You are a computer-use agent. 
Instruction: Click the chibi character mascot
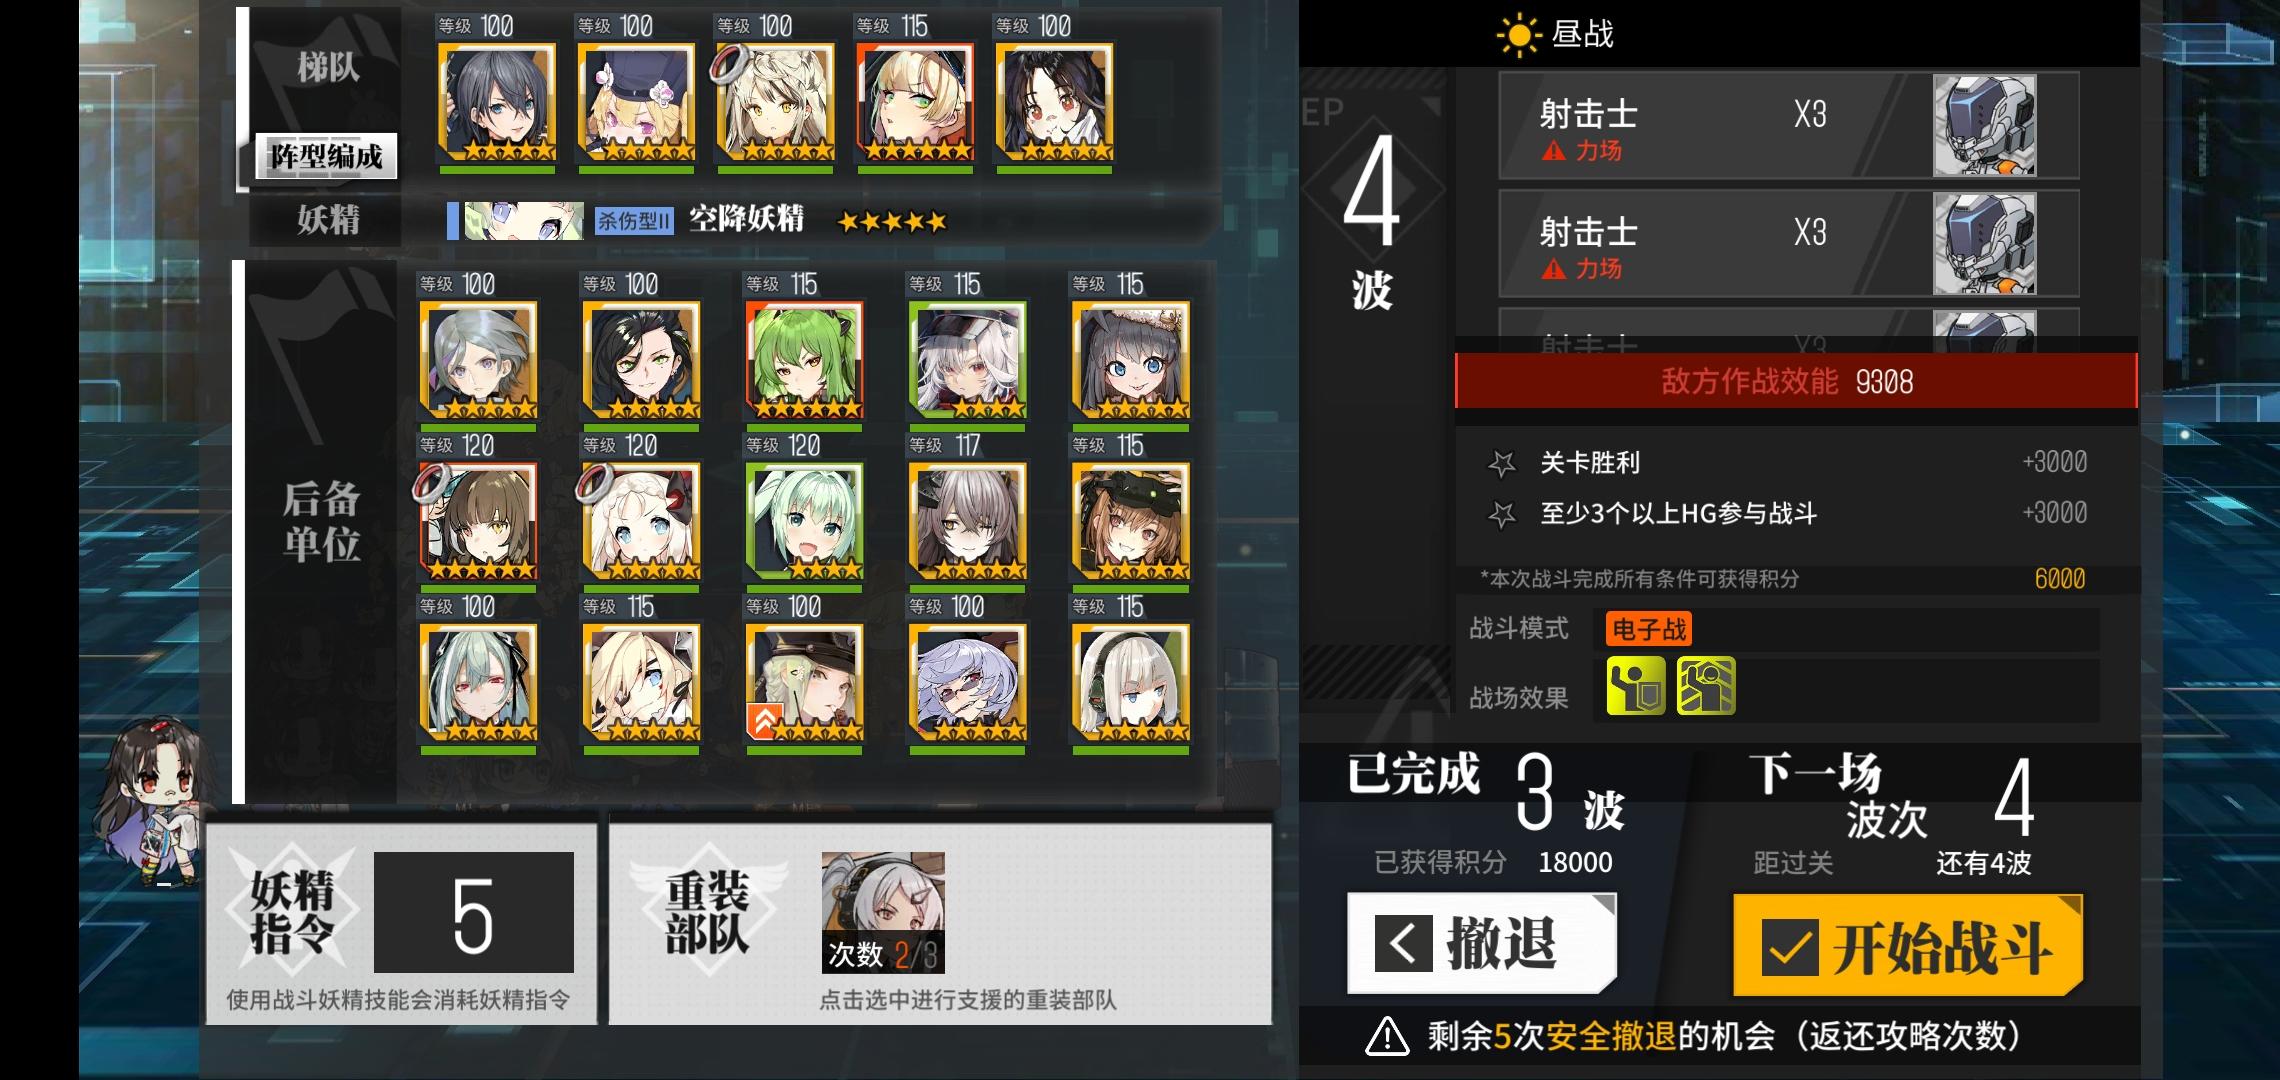(152, 802)
